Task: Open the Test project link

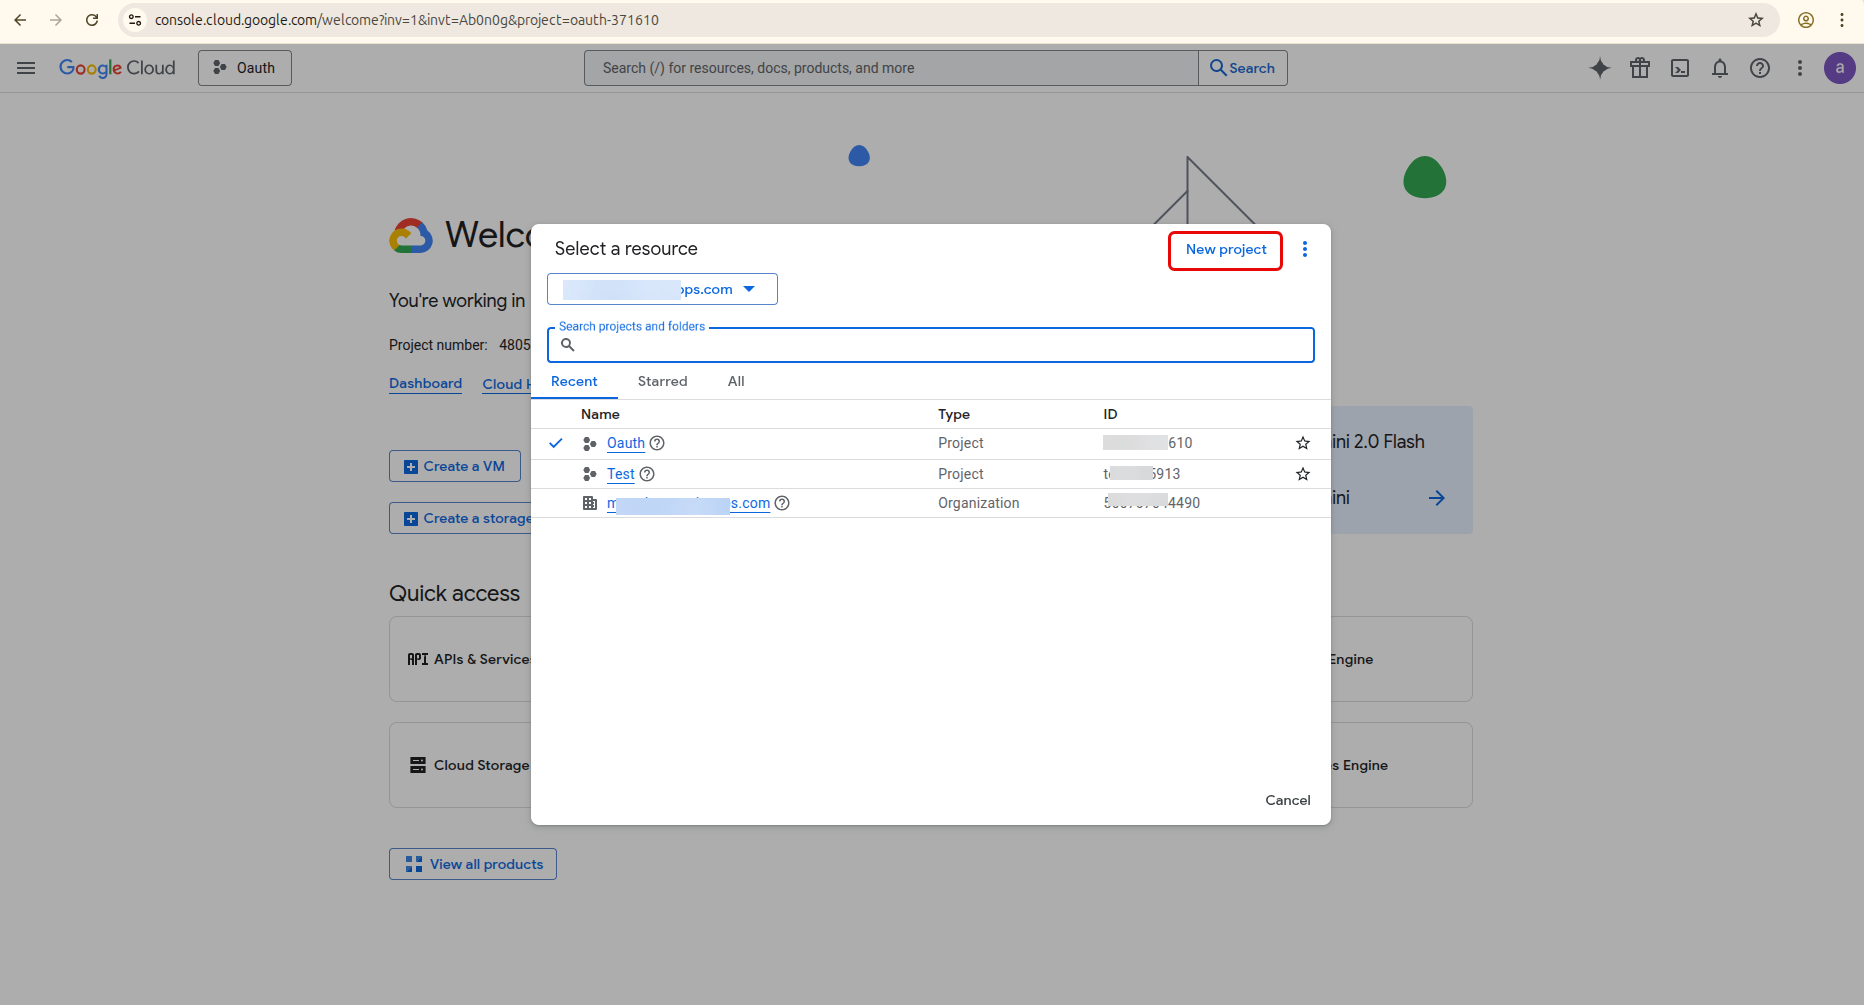Action: coord(620,473)
